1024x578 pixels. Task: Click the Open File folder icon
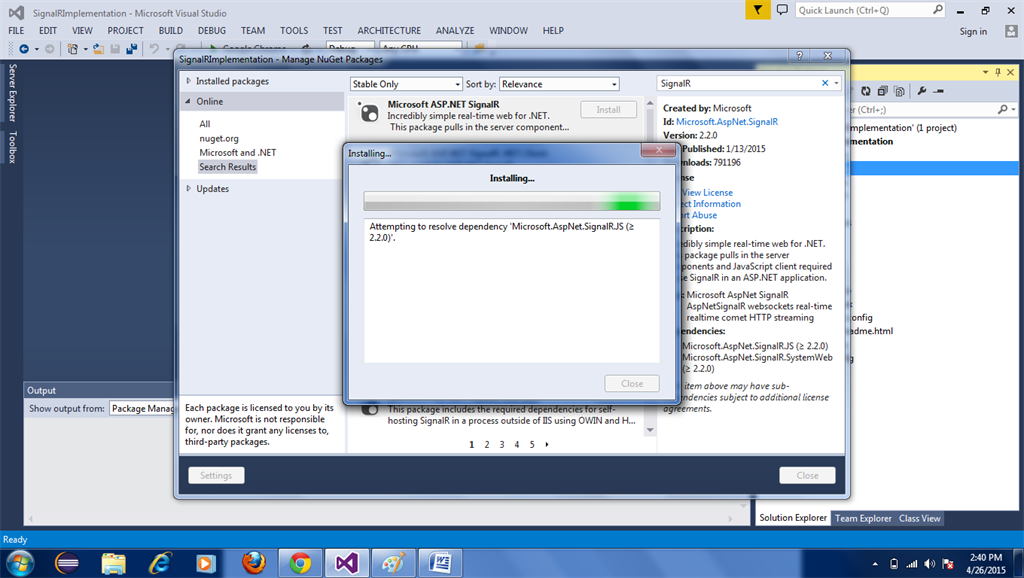[x=98, y=49]
